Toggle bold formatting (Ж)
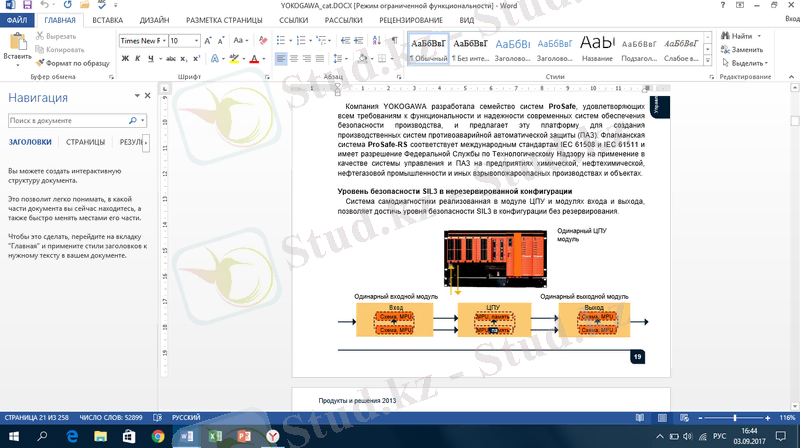800x448 pixels. [x=125, y=59]
